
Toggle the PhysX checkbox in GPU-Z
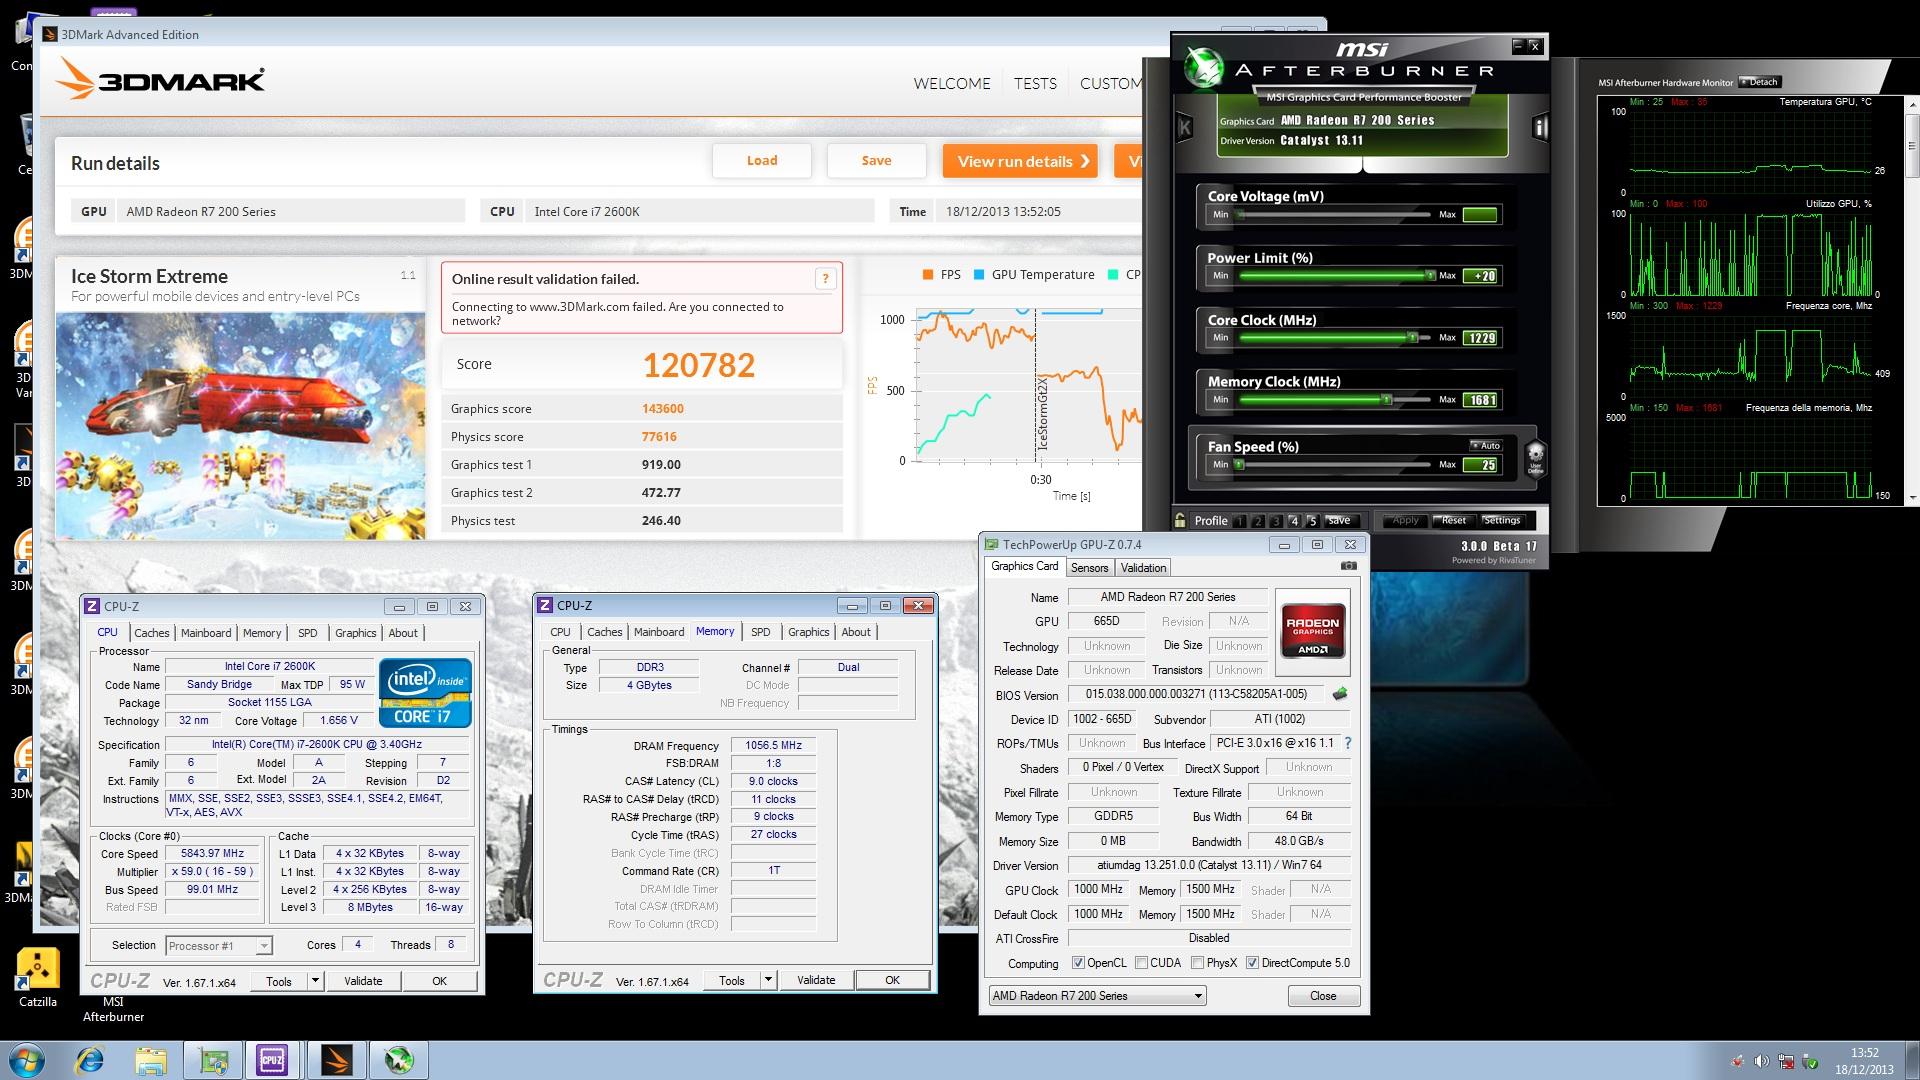point(1197,963)
